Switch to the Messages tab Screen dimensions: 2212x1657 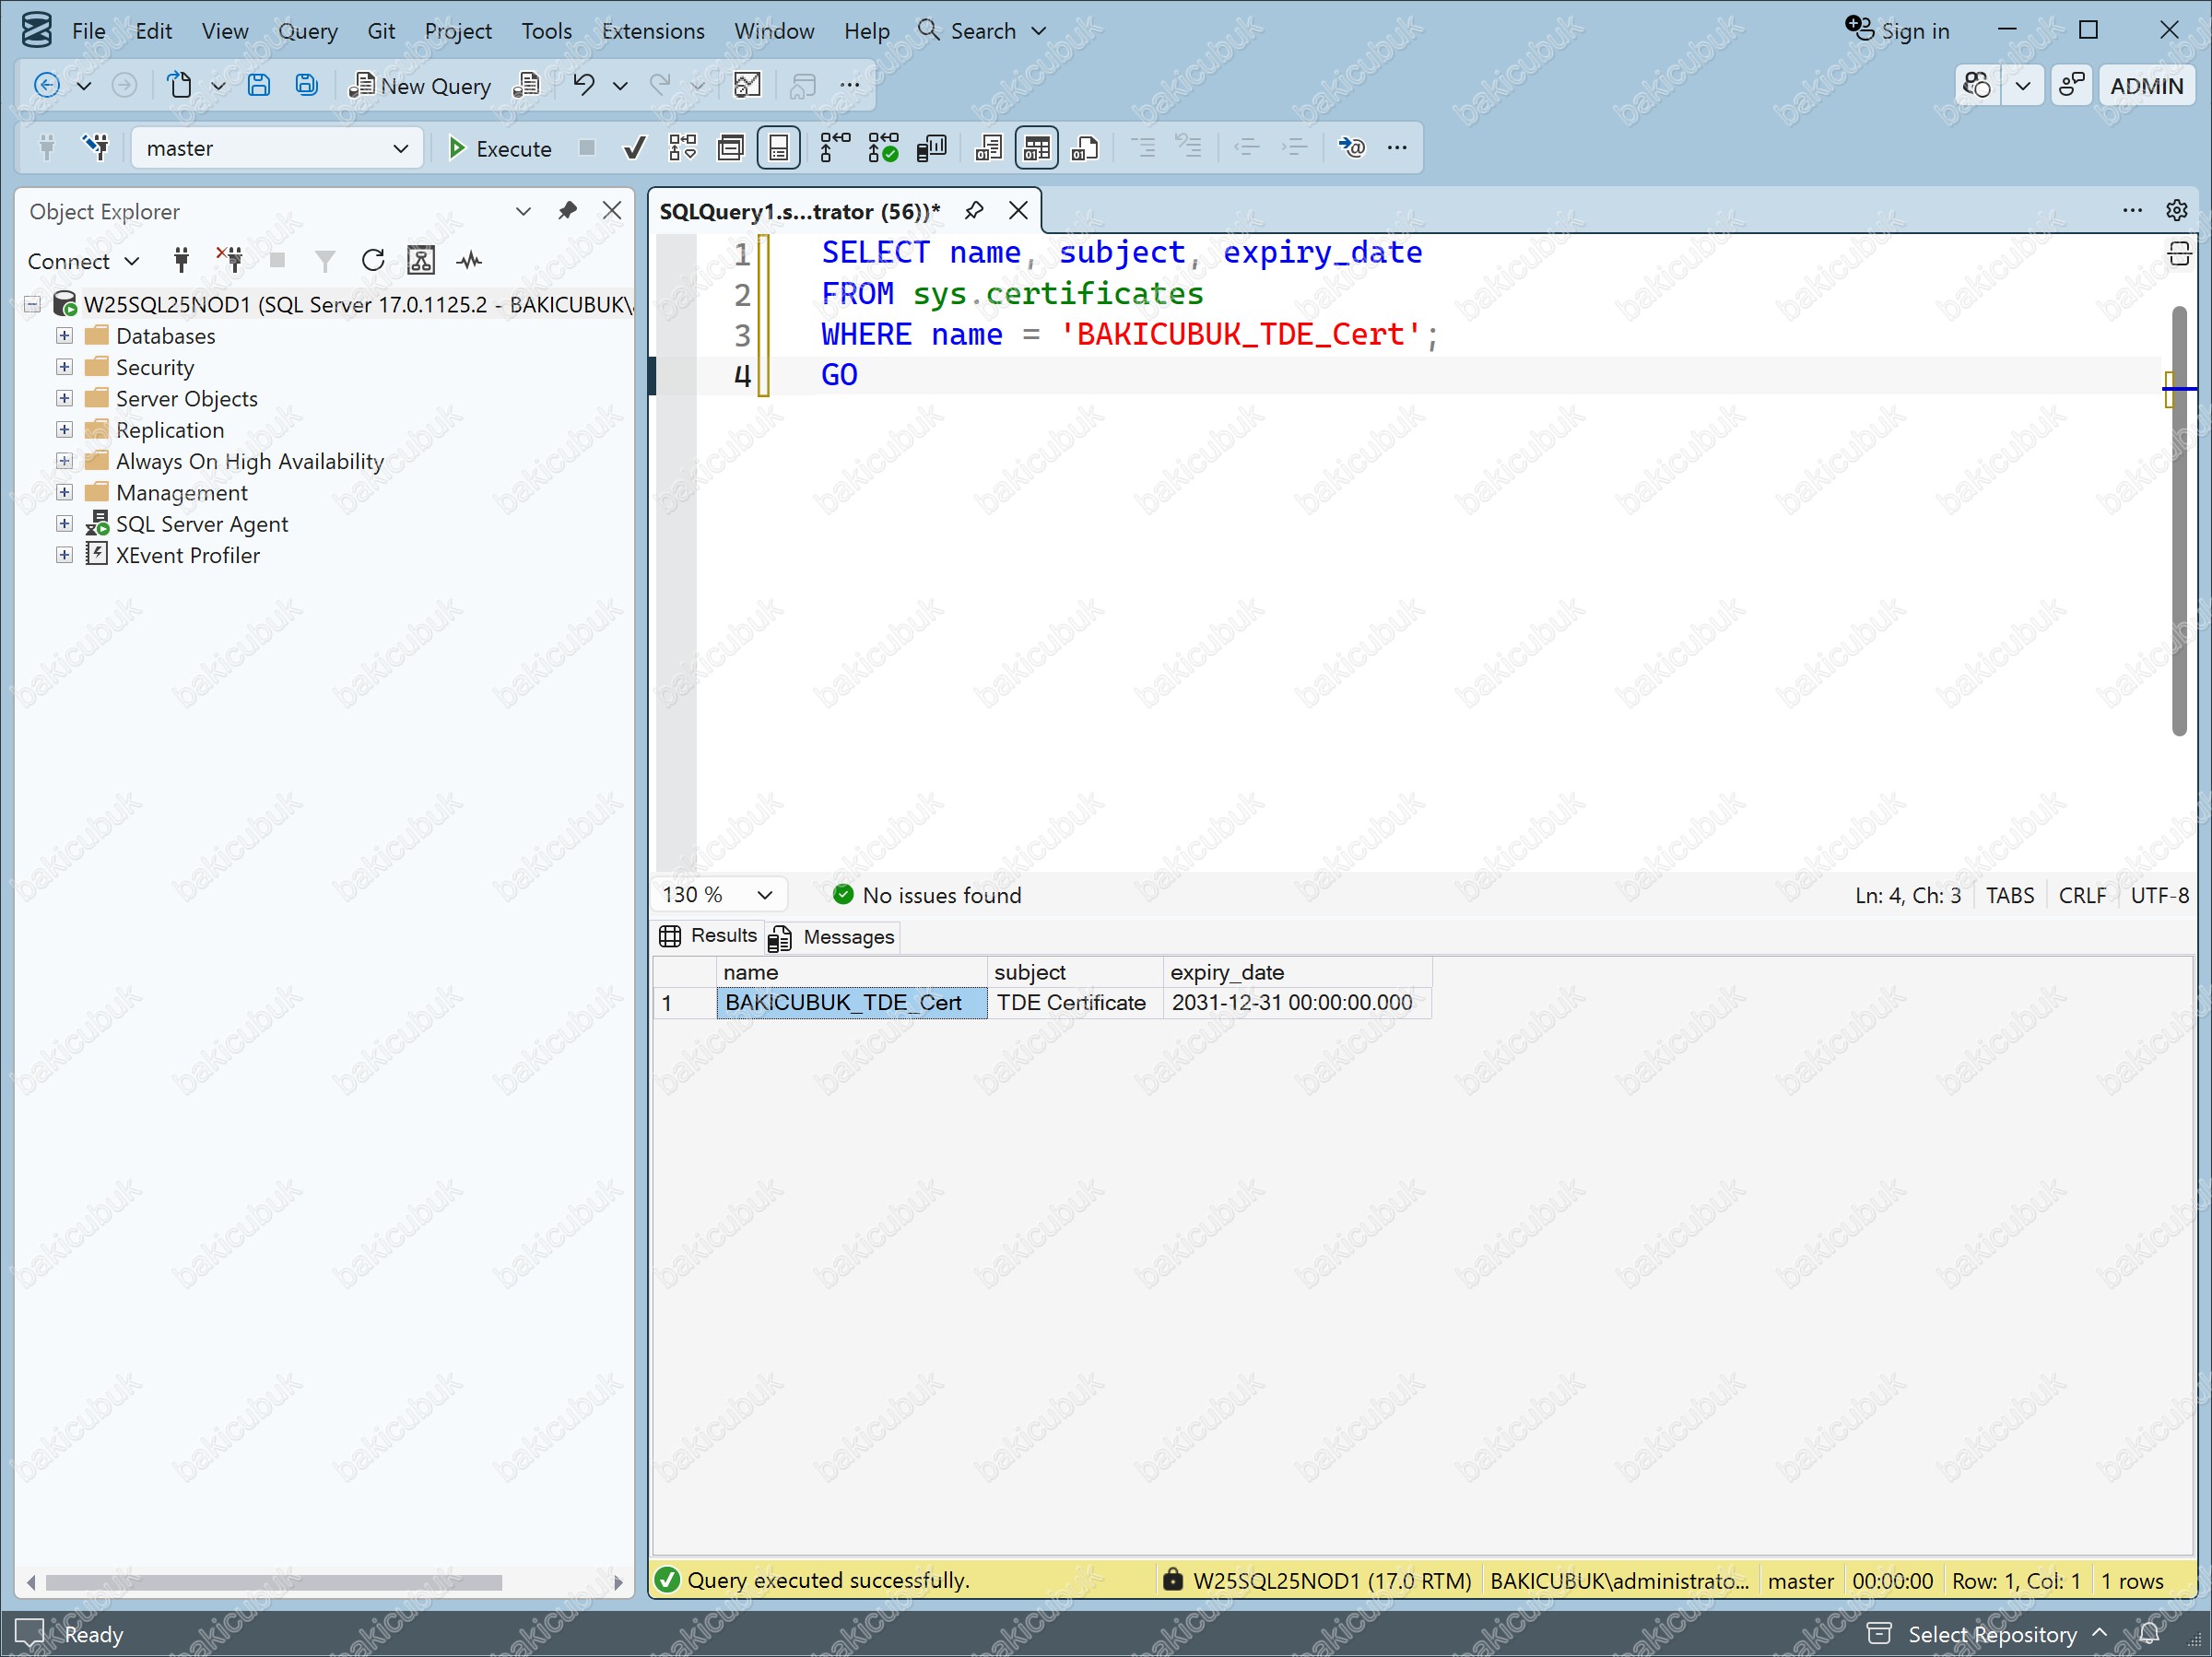coord(833,937)
